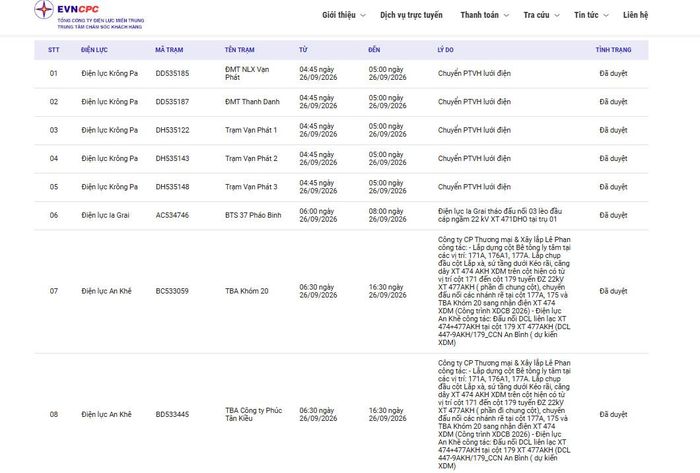Click the long reason text in row 07
The height and width of the screenshot is (473, 700).
pos(504,291)
